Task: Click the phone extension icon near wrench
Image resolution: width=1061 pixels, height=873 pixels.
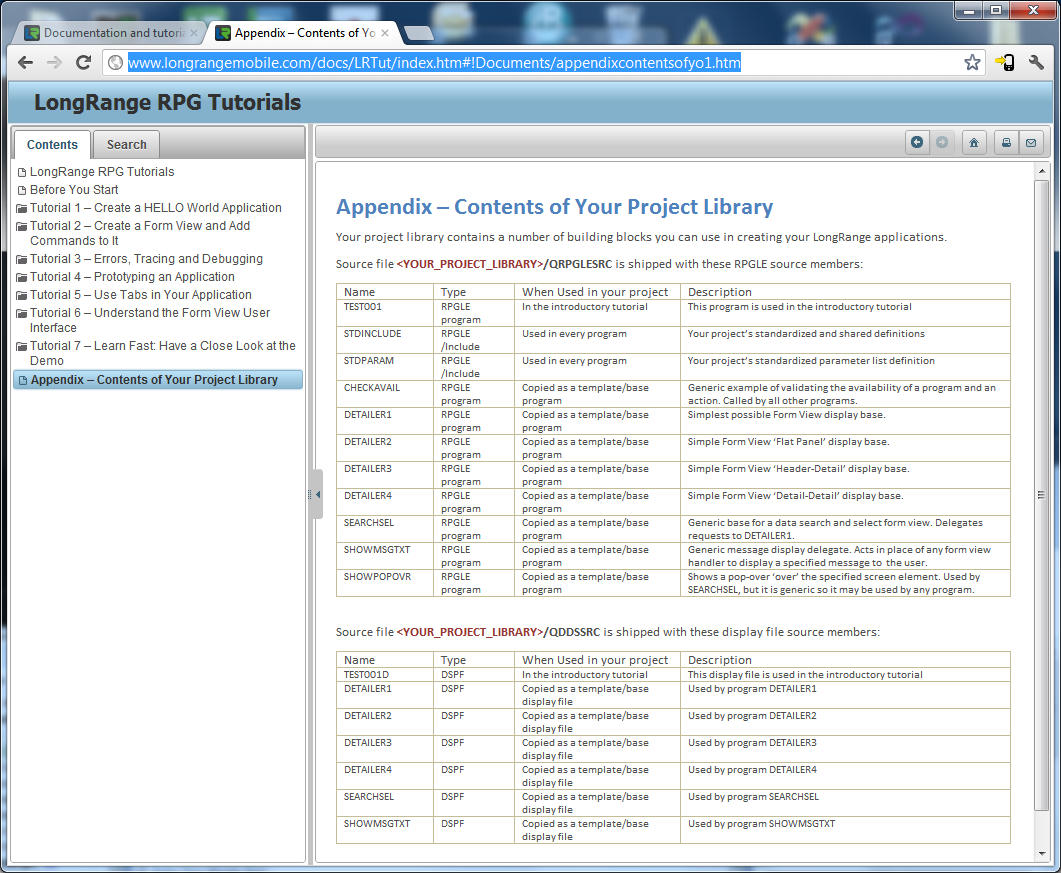Action: [1005, 63]
